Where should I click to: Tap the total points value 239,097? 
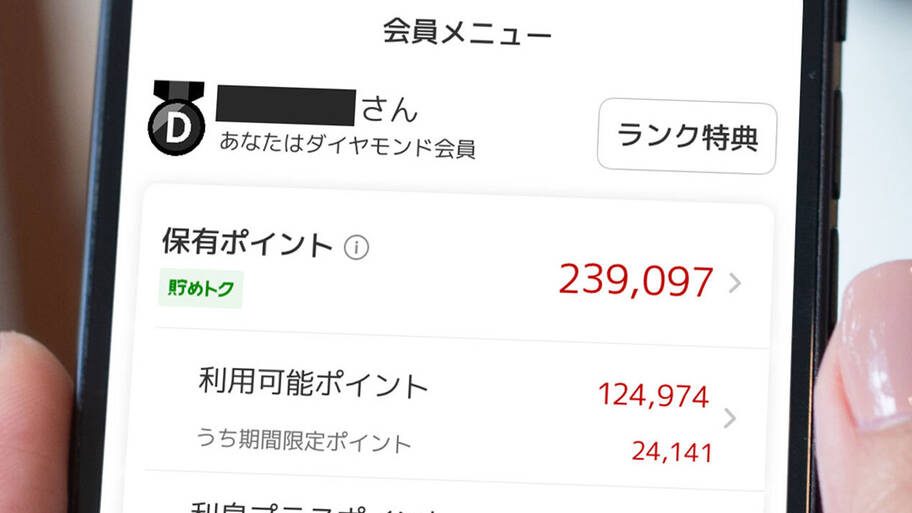pyautogui.click(x=635, y=280)
